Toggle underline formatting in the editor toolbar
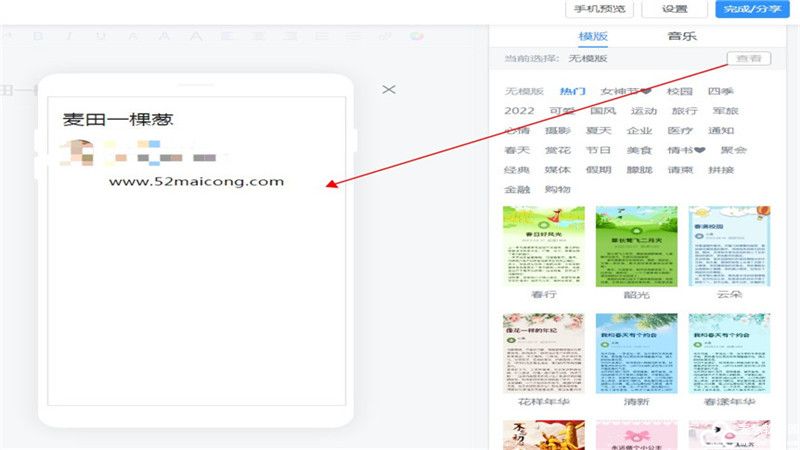The image size is (800, 450). coord(101,37)
